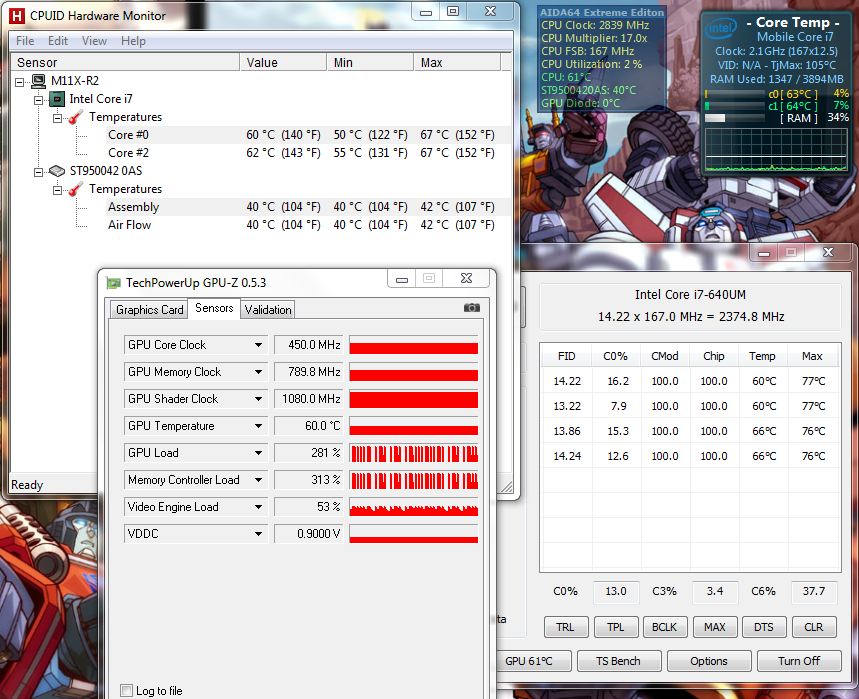Click the GPU 61°C button
This screenshot has height=699, width=859.
coord(532,661)
